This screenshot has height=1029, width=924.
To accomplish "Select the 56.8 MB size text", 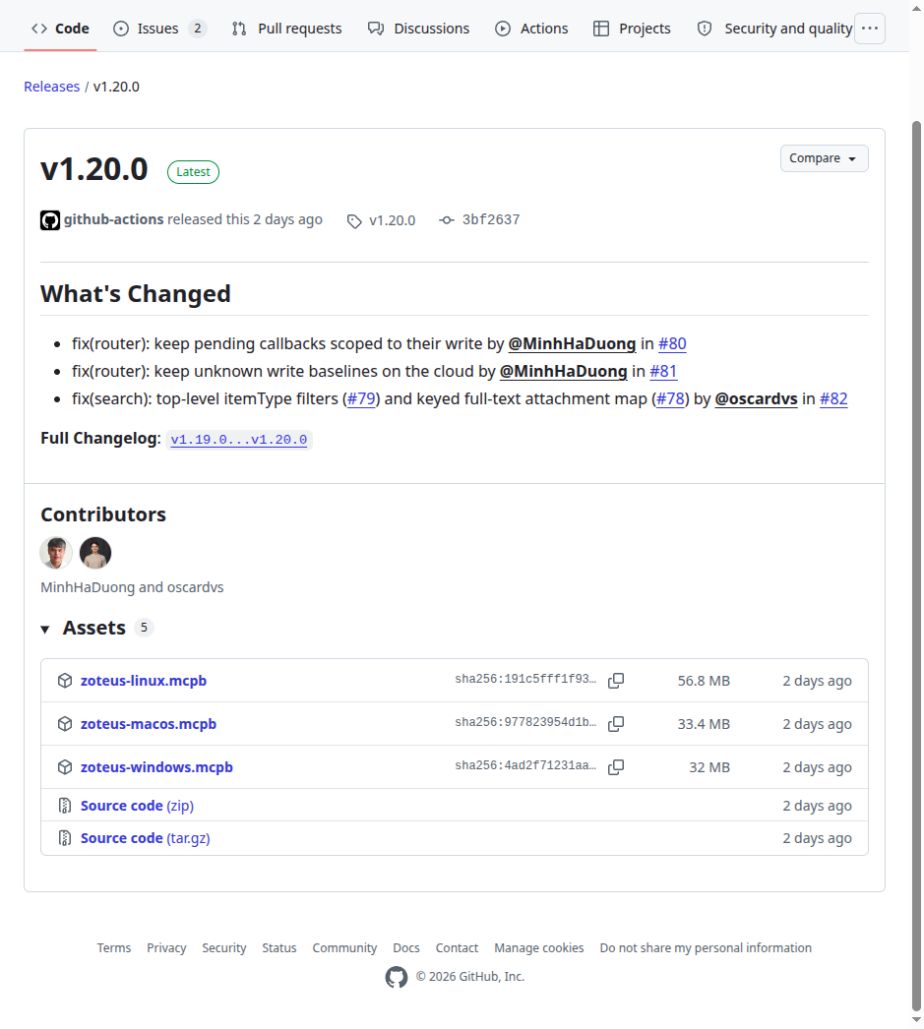I will click(704, 681).
